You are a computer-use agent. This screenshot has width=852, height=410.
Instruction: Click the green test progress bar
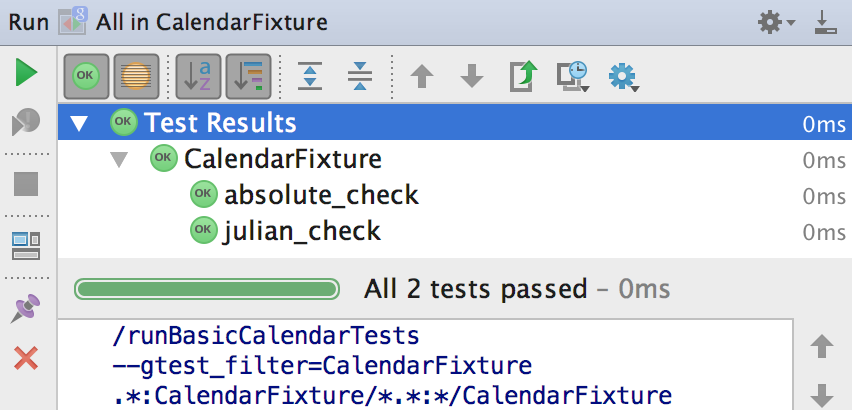(x=208, y=290)
